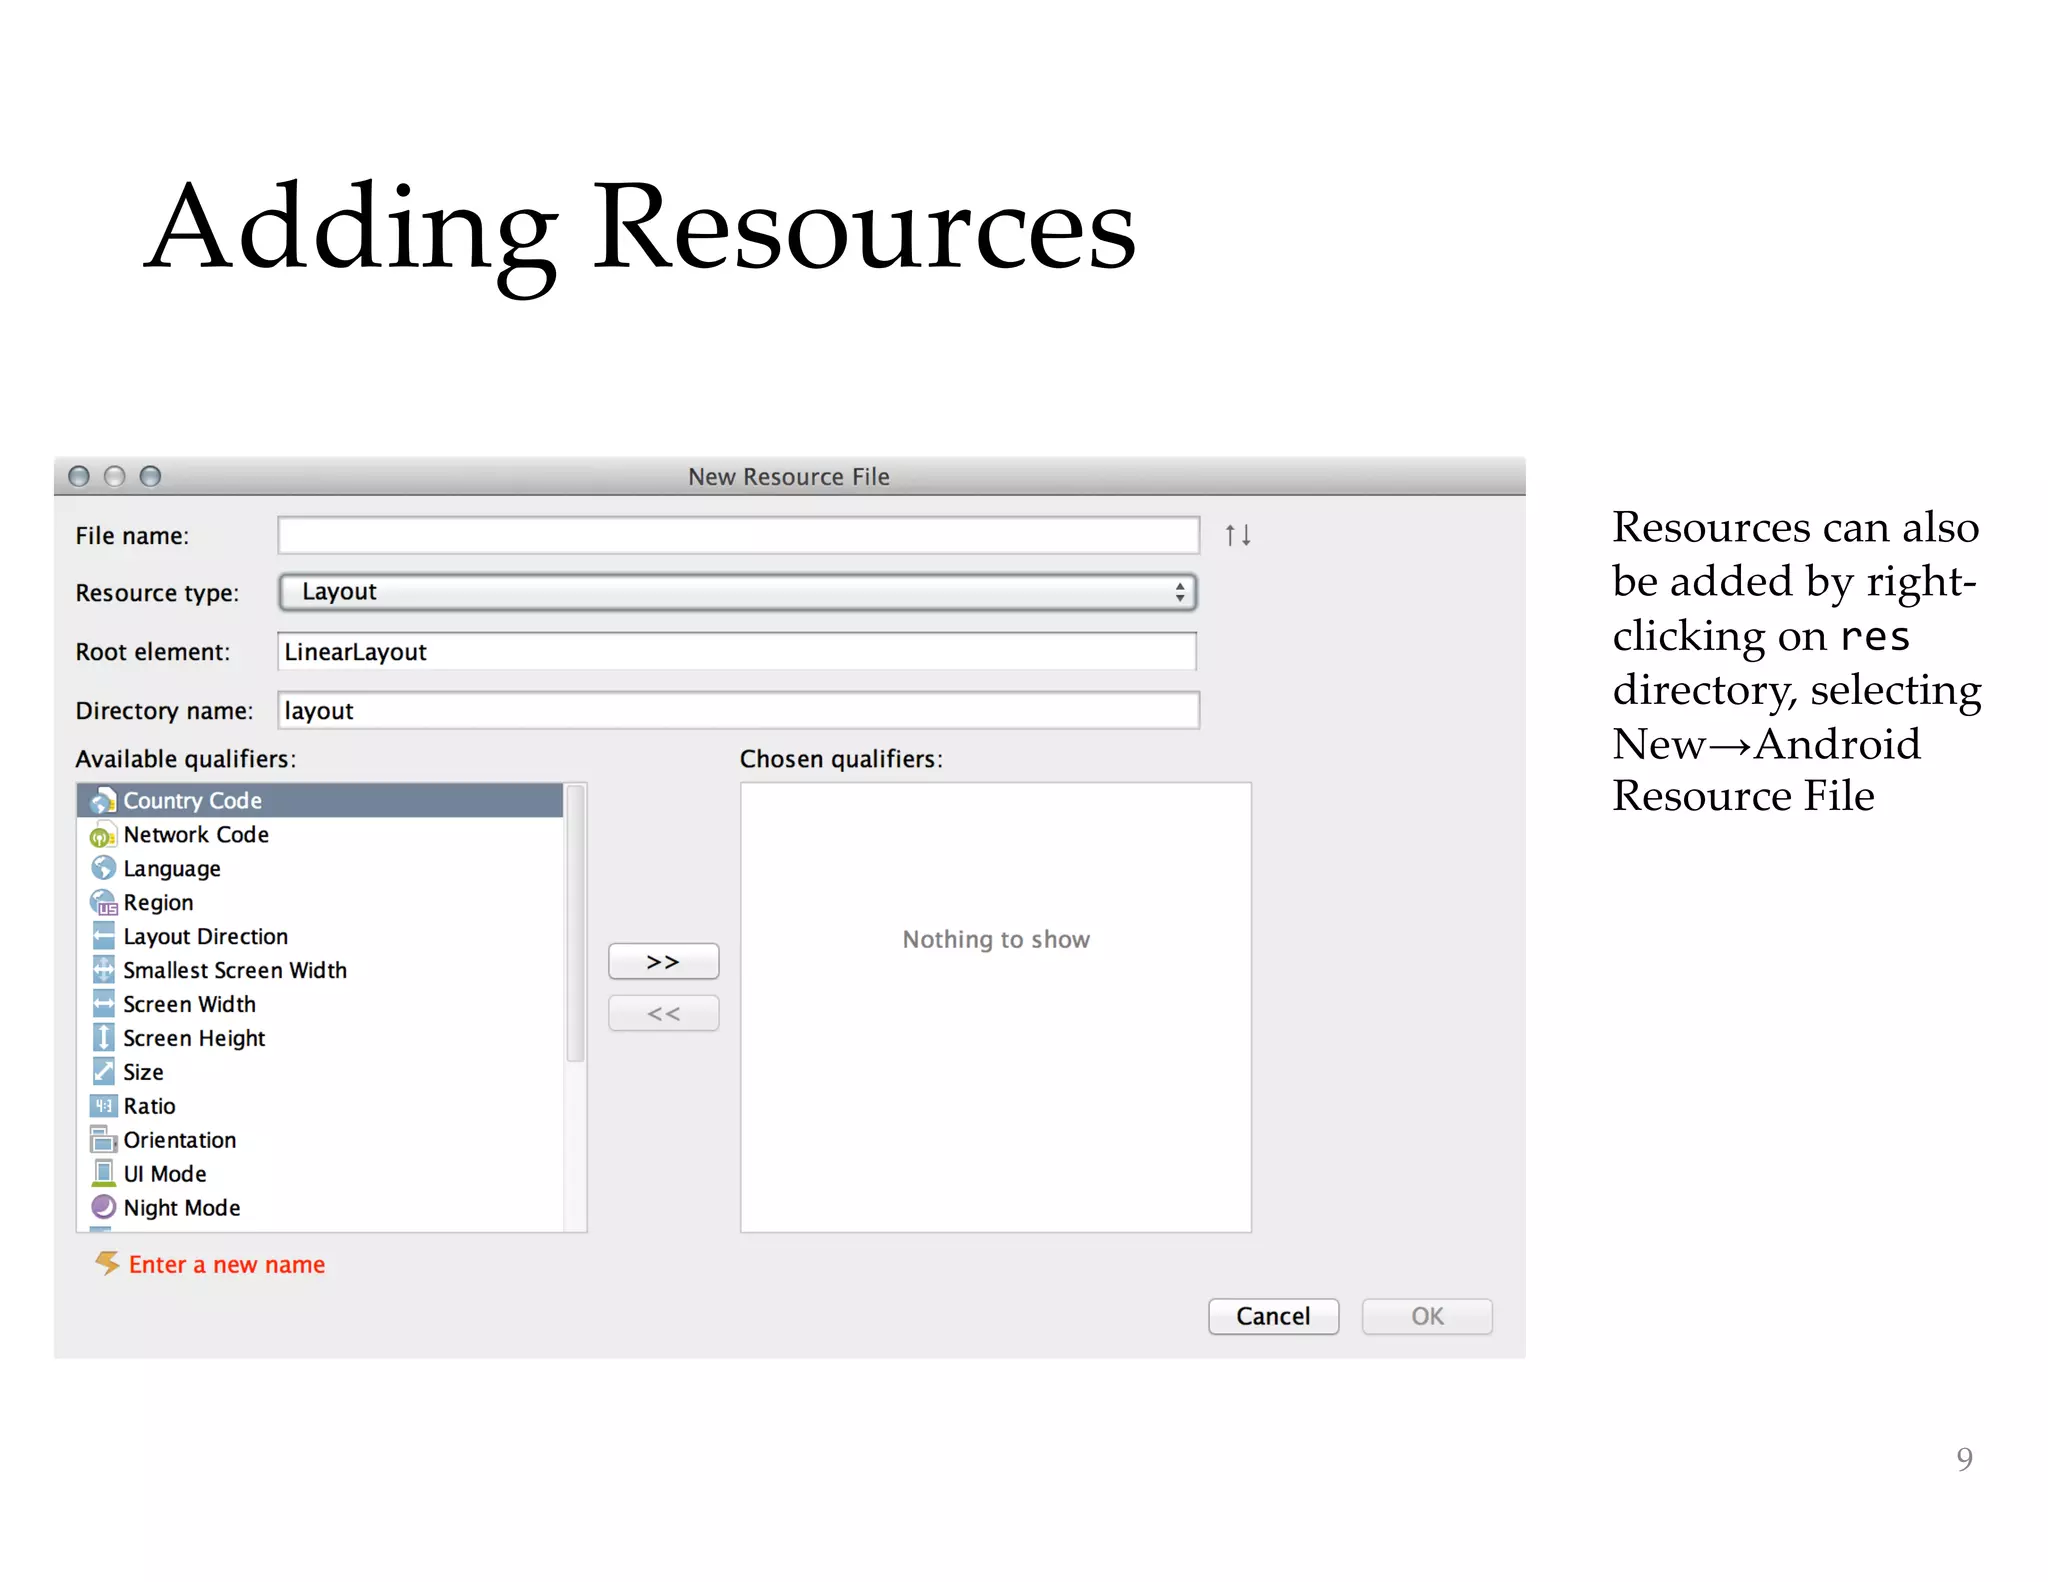Click the Screen Height icon

point(103,1037)
